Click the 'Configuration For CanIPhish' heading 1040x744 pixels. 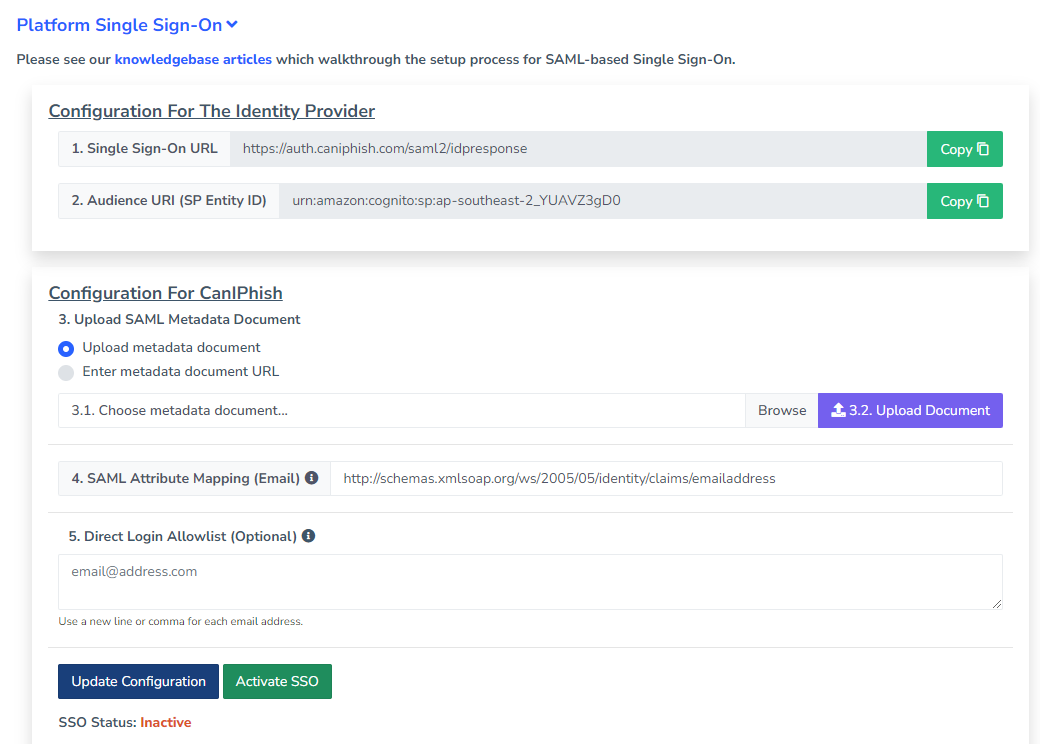pos(165,293)
